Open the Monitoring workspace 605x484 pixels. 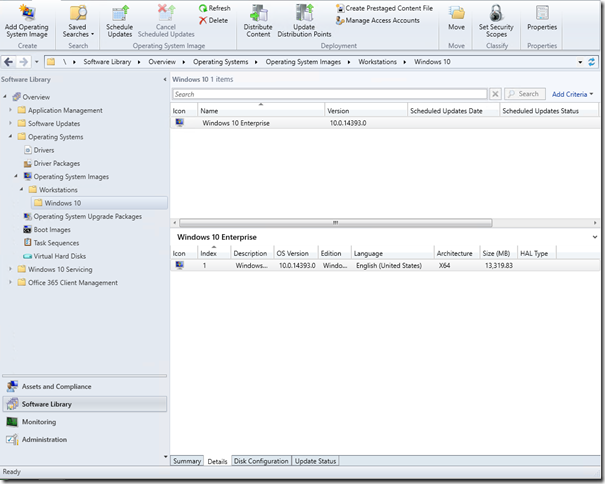(84, 422)
